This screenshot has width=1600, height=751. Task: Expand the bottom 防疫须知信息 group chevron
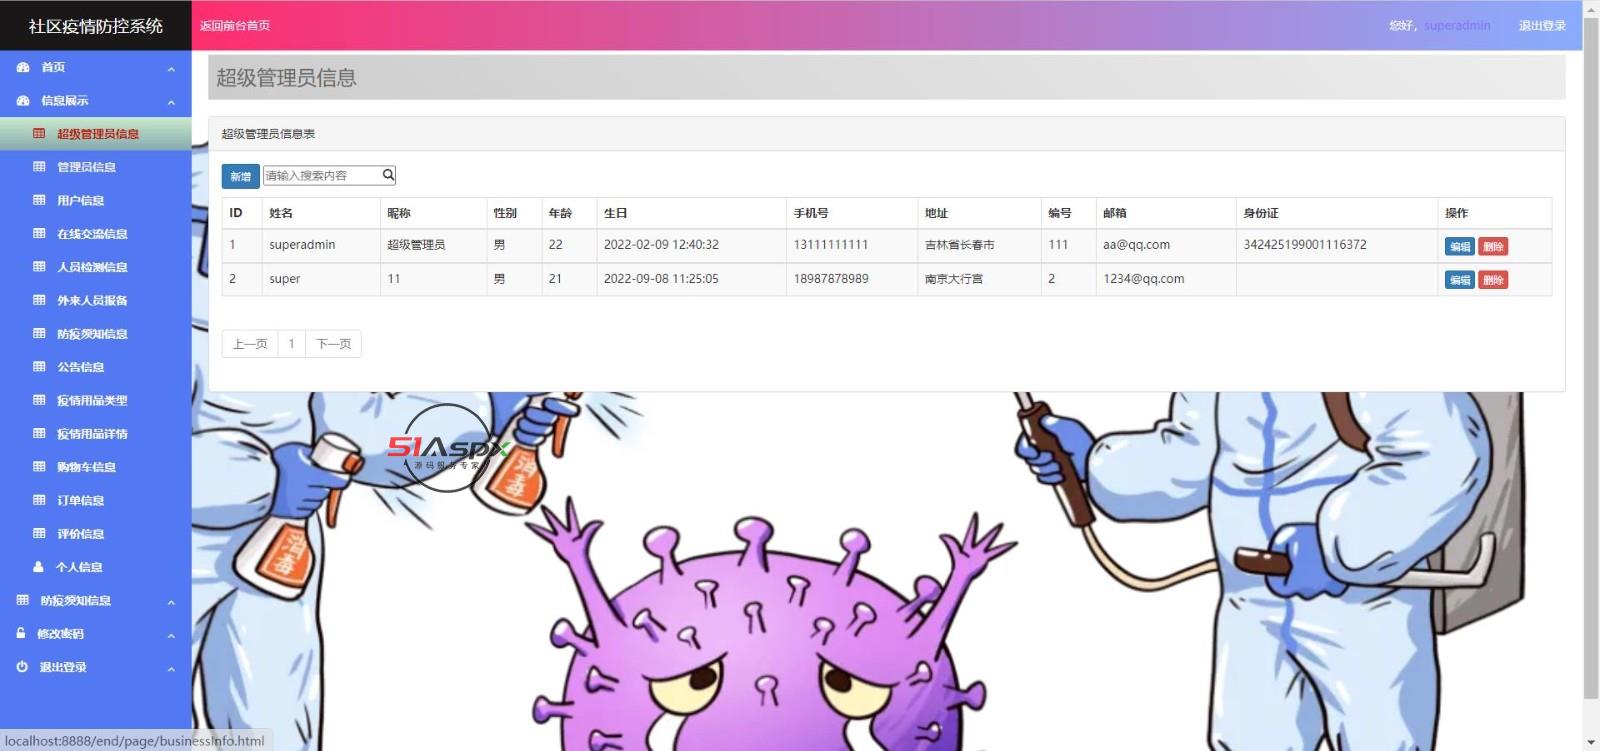(171, 601)
